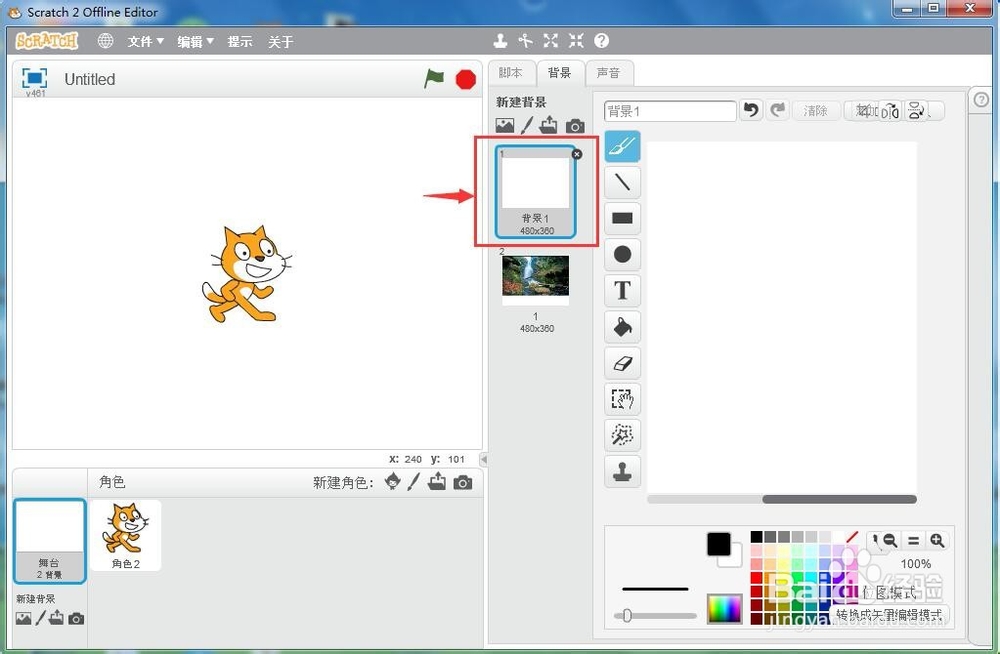Select the Ellipse tool
The width and height of the screenshot is (1000, 654).
622,255
